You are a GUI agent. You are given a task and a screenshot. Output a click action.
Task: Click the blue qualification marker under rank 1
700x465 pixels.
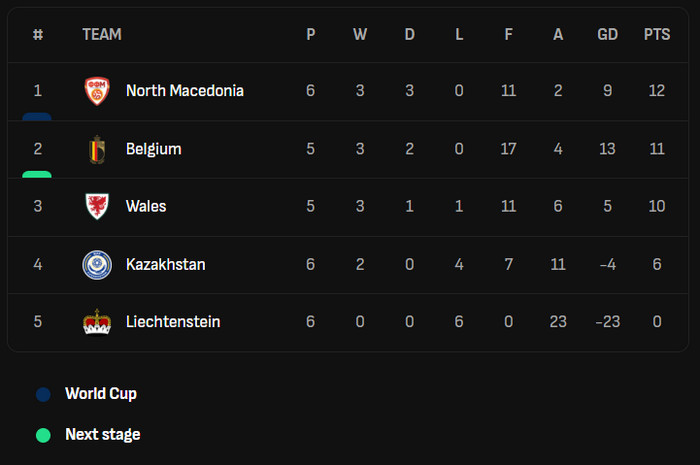(37, 116)
